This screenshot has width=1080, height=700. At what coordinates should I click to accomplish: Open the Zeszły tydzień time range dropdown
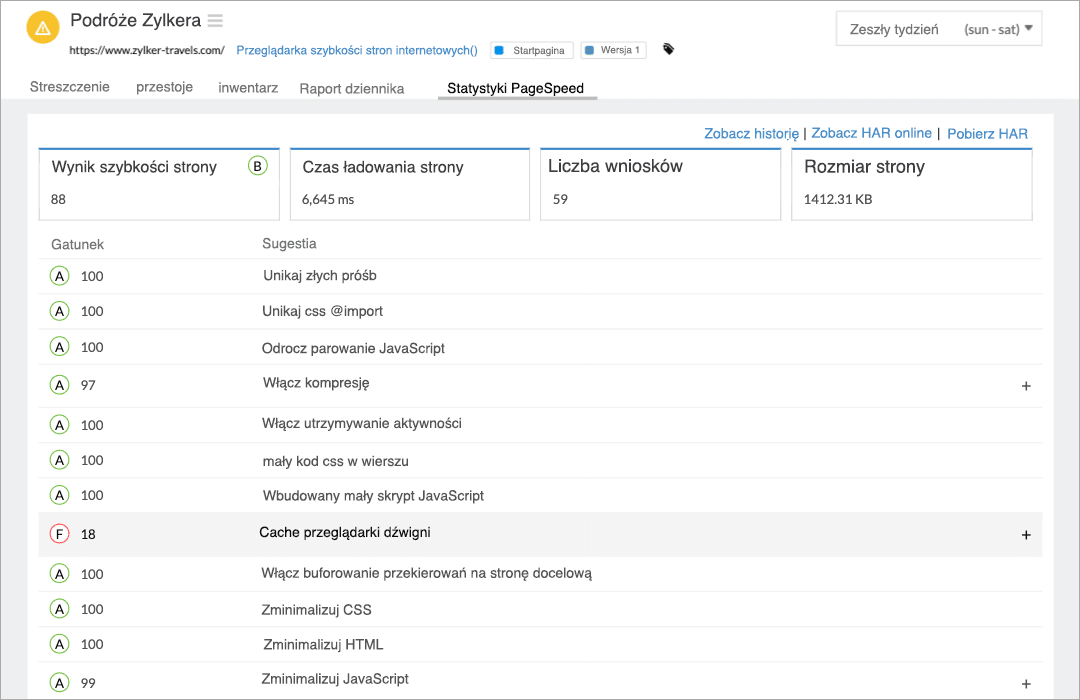click(x=938, y=28)
